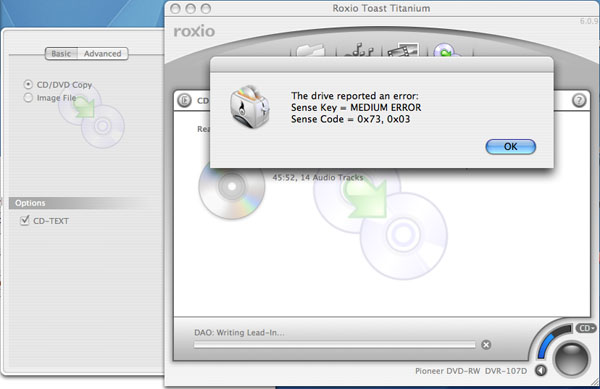Viewport: 600px width, 389px height.
Task: Click the help question mark icon
Action: click(x=579, y=100)
